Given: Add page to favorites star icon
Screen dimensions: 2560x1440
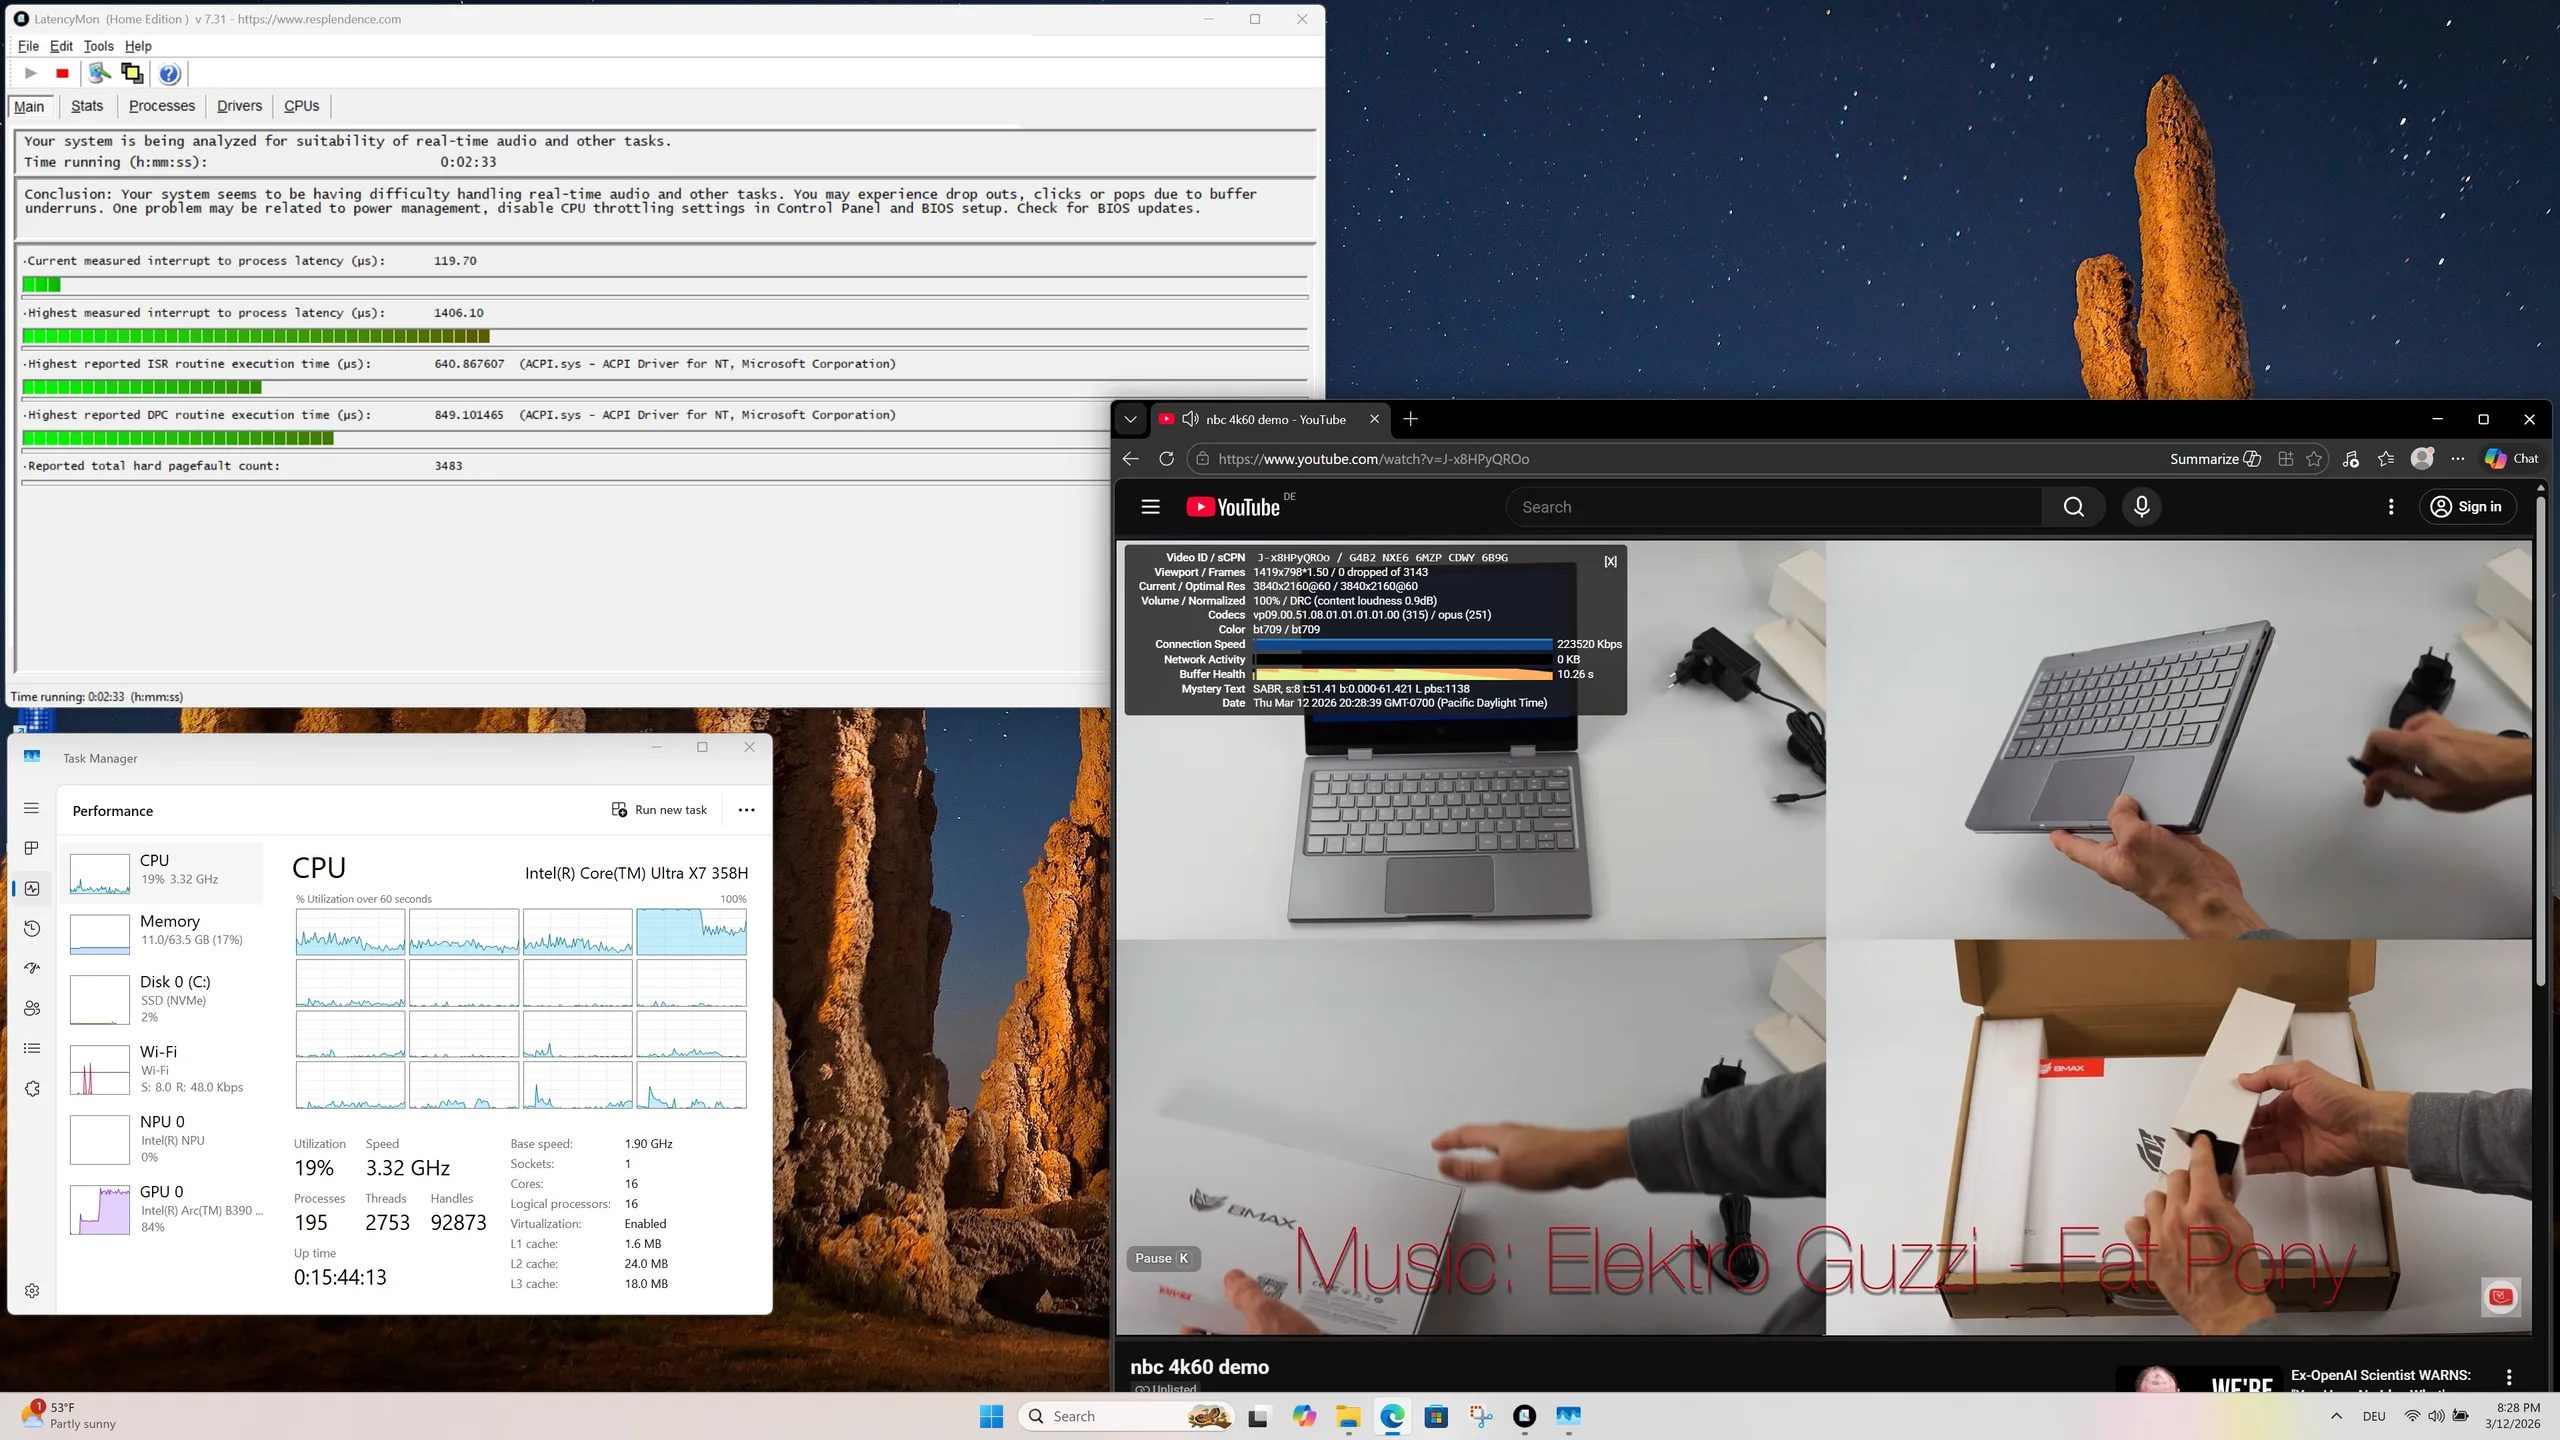Looking at the screenshot, I should tap(2314, 459).
